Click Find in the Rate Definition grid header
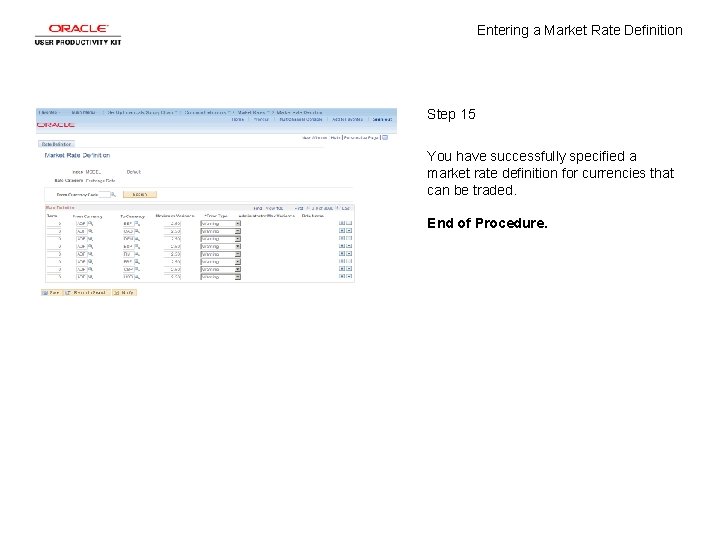This screenshot has width=720, height=540. coord(258,208)
